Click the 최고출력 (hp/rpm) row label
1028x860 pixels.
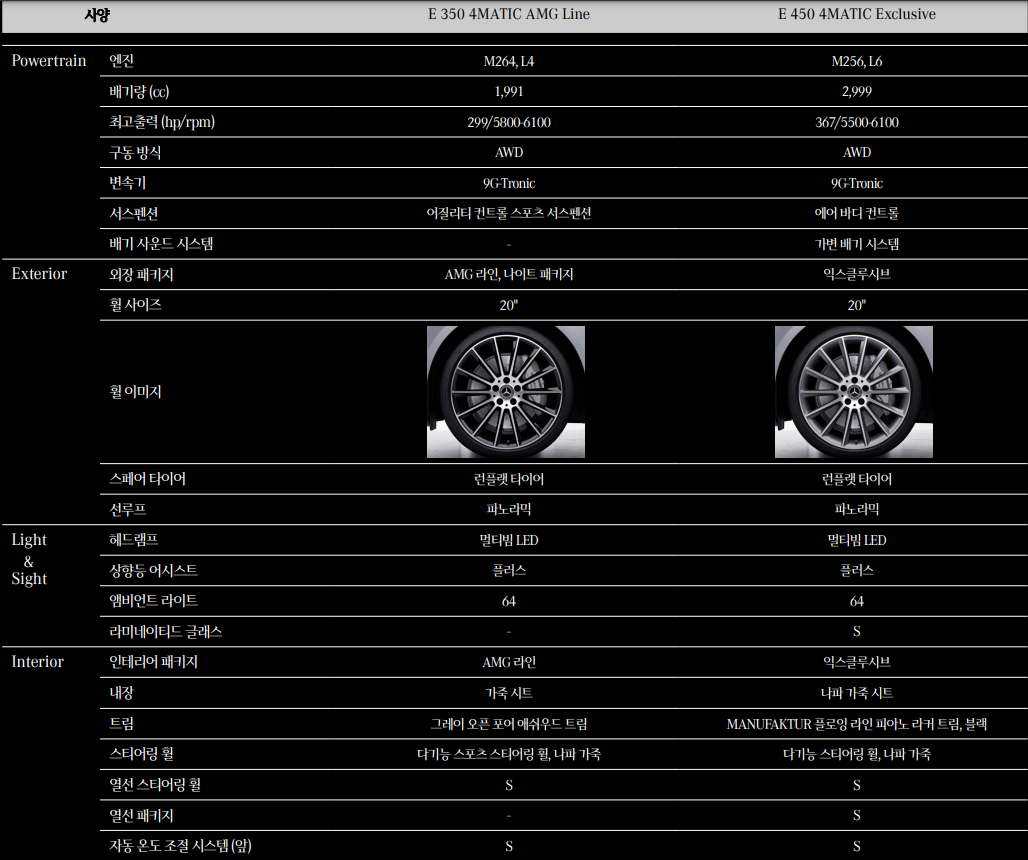162,122
